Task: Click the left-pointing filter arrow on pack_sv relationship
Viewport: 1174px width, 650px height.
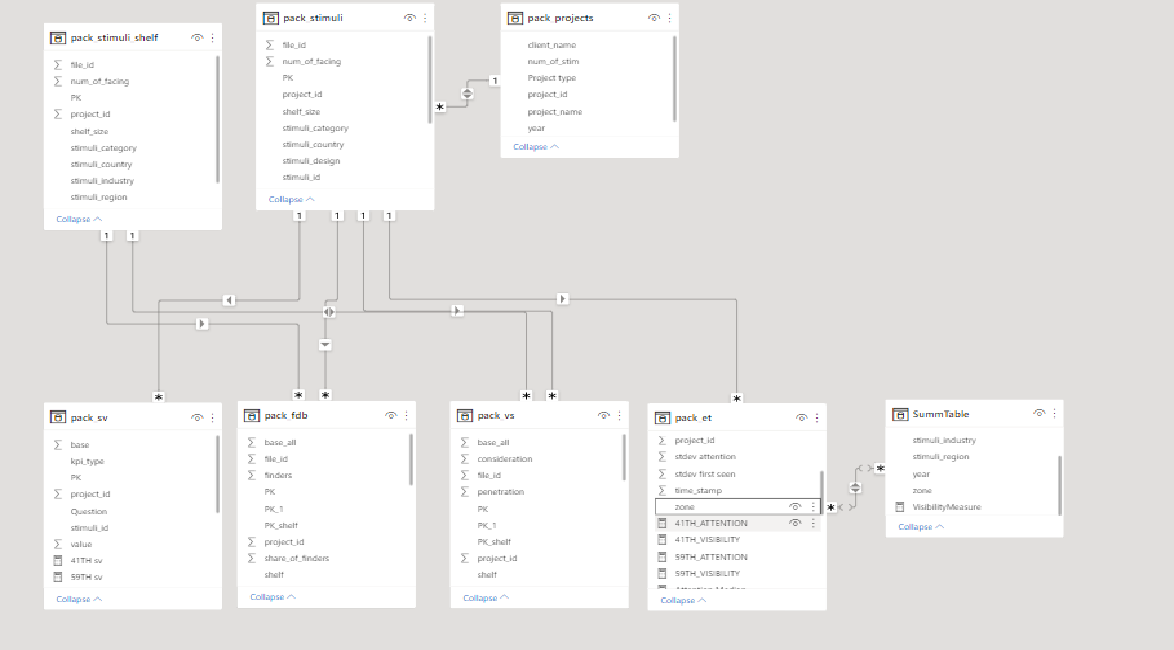Action: pyautogui.click(x=229, y=300)
